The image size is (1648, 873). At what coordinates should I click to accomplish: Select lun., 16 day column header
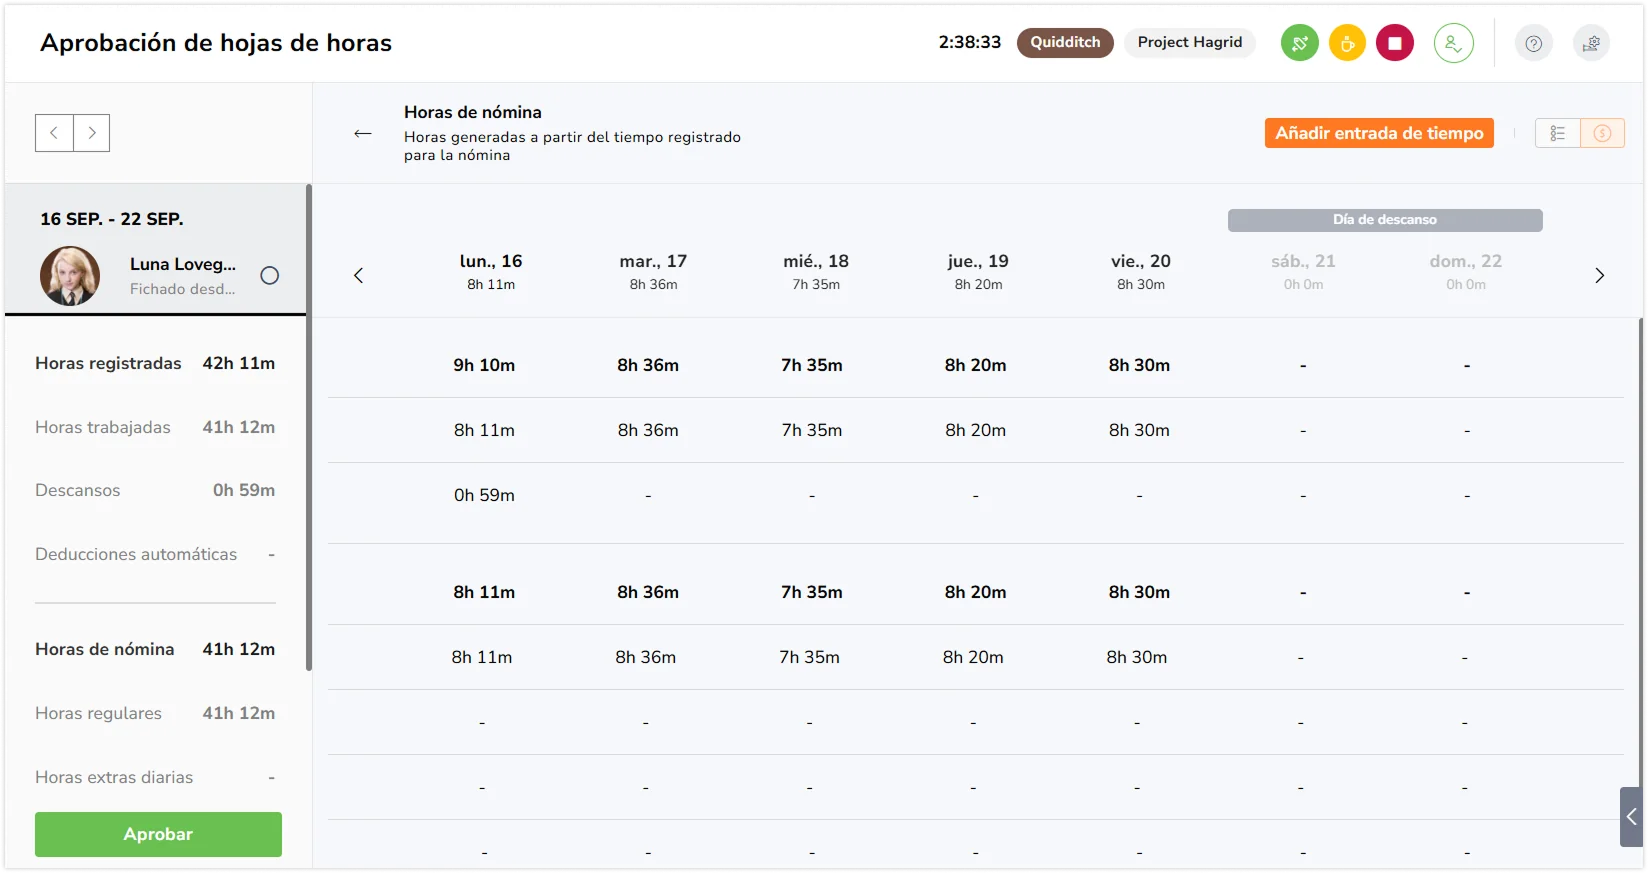click(x=491, y=272)
